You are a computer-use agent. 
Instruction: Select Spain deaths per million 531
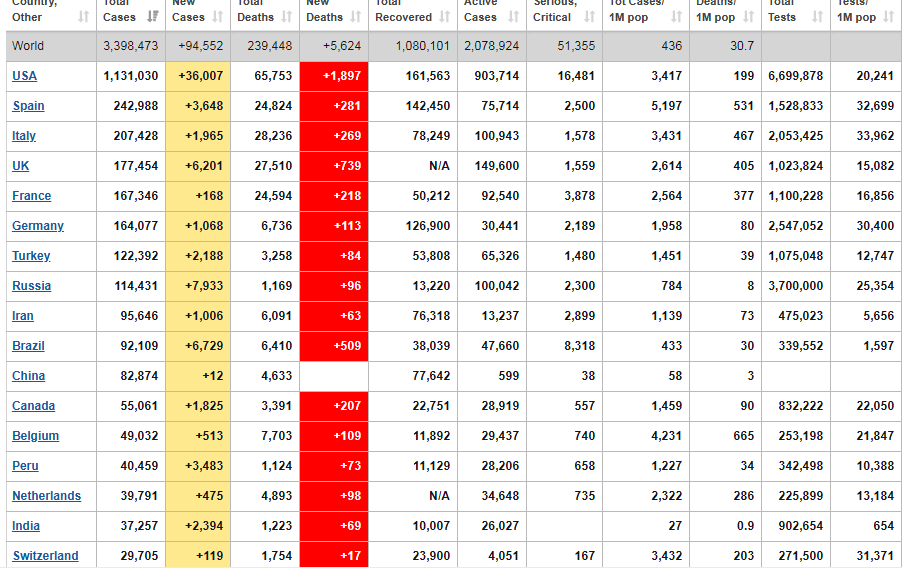(743, 106)
